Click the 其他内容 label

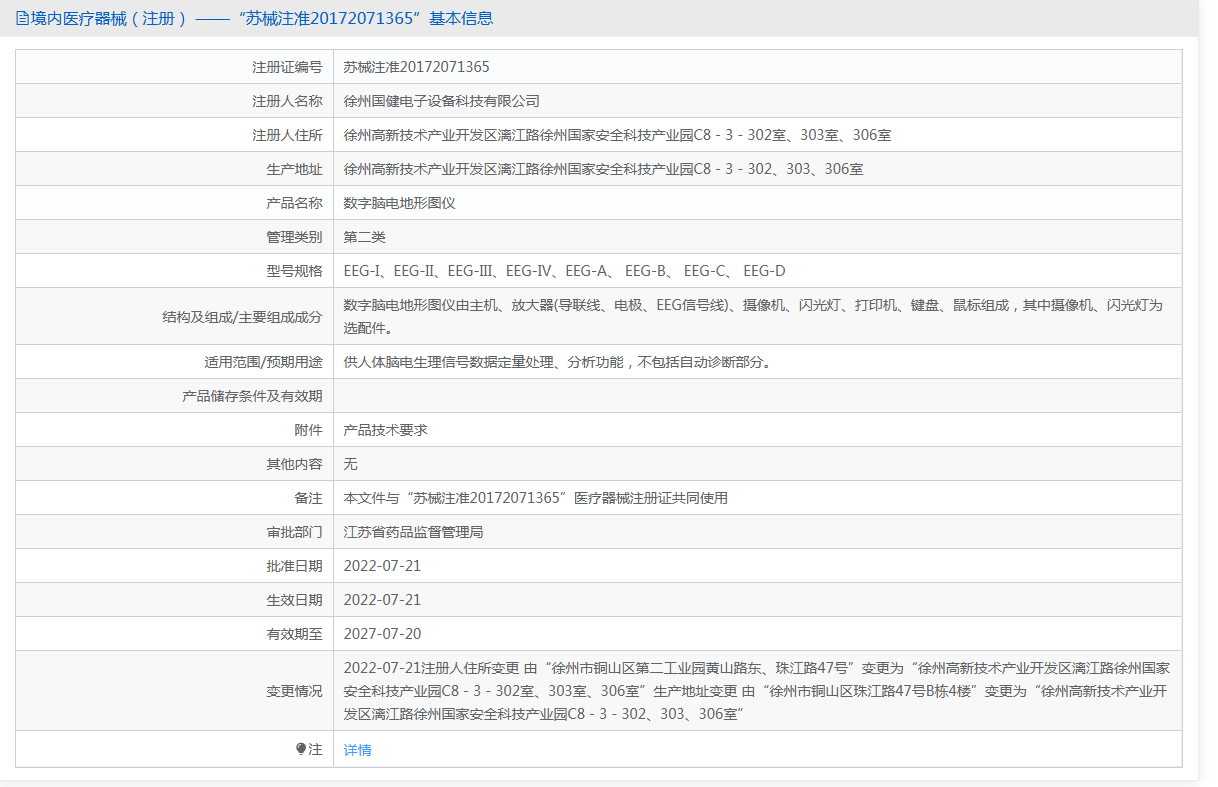point(294,464)
